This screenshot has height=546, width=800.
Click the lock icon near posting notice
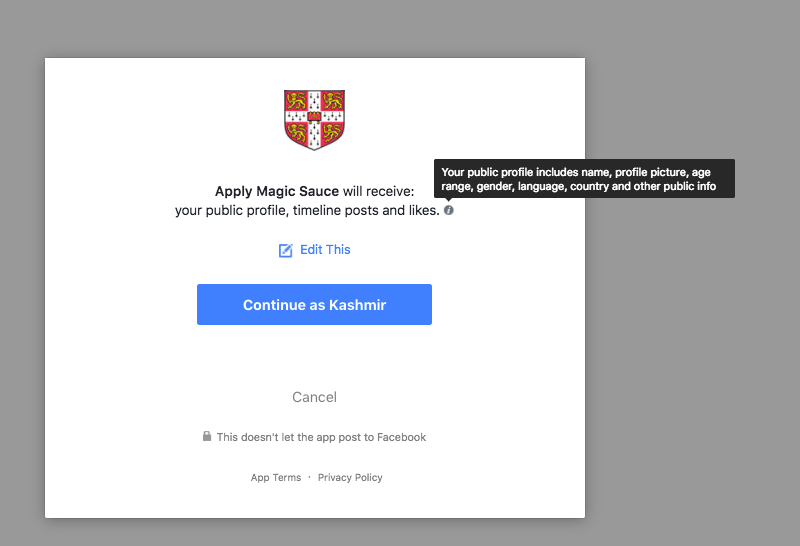pyautogui.click(x=207, y=436)
